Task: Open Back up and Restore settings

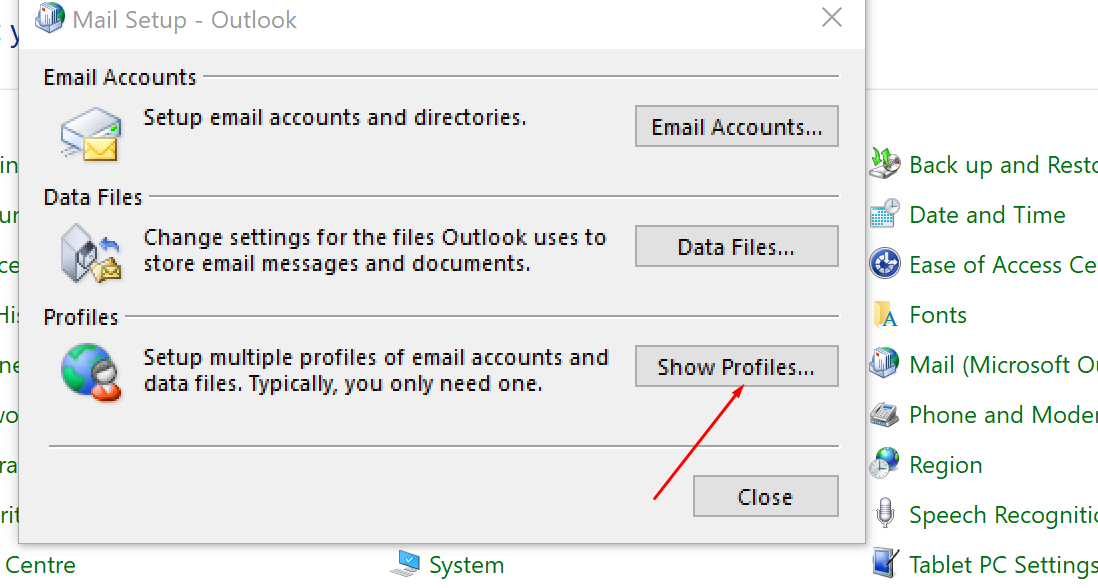Action: pos(884,164)
